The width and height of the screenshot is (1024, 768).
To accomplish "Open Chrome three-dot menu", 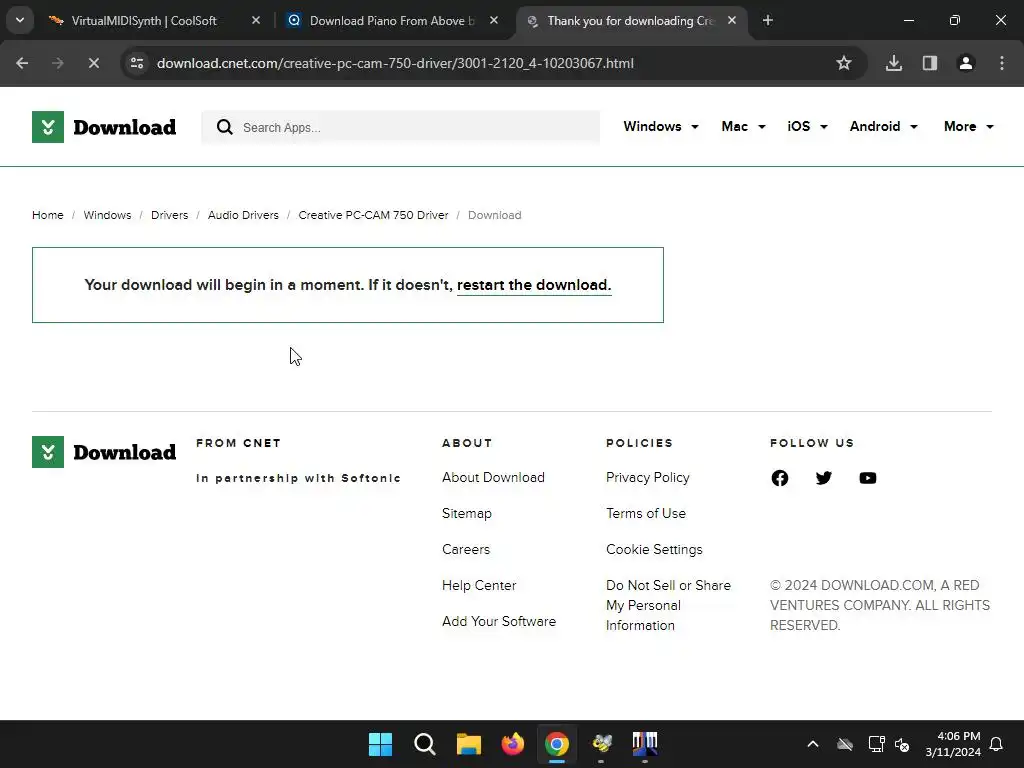I will click(x=1002, y=63).
